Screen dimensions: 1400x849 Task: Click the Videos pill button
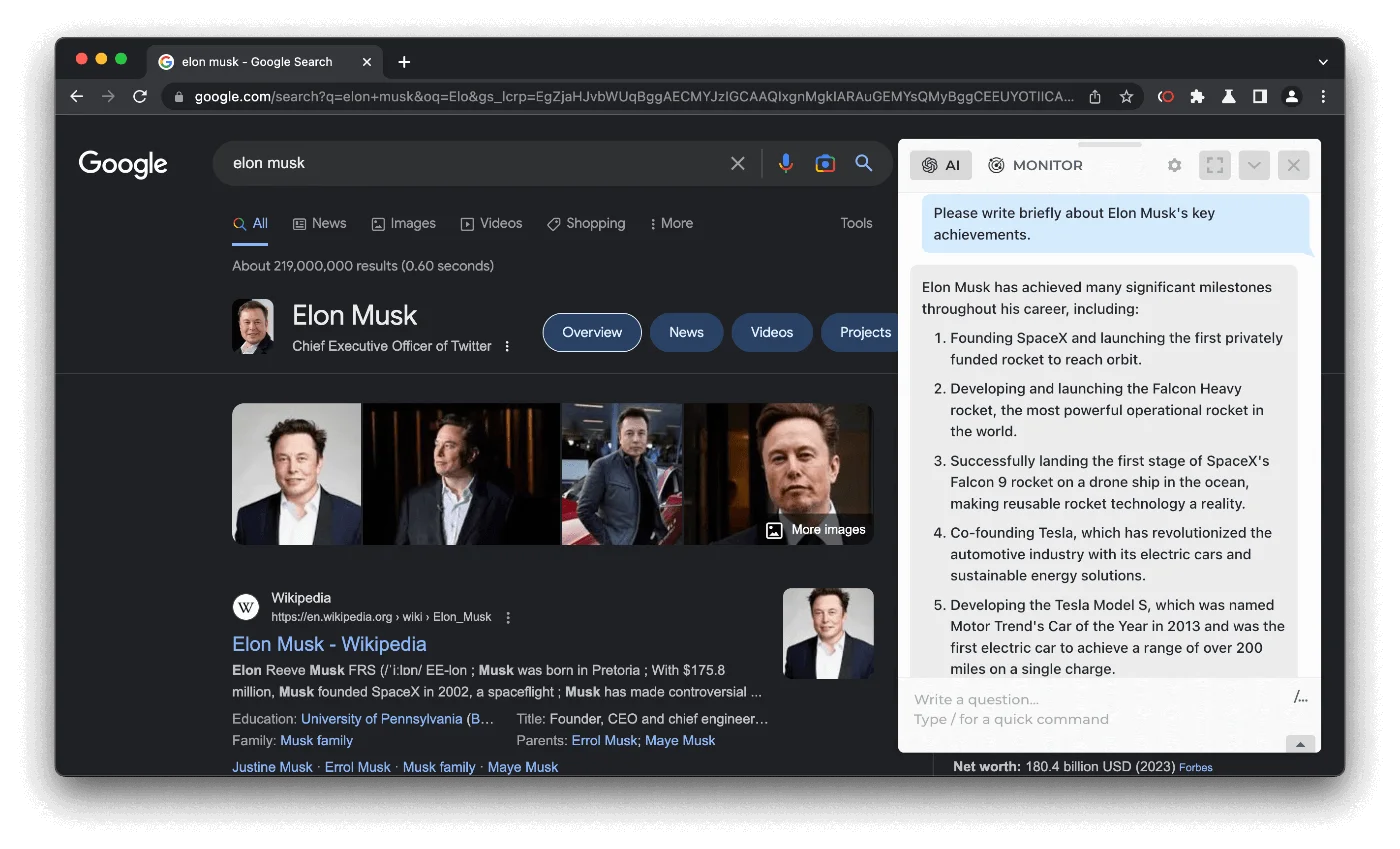tap(771, 332)
